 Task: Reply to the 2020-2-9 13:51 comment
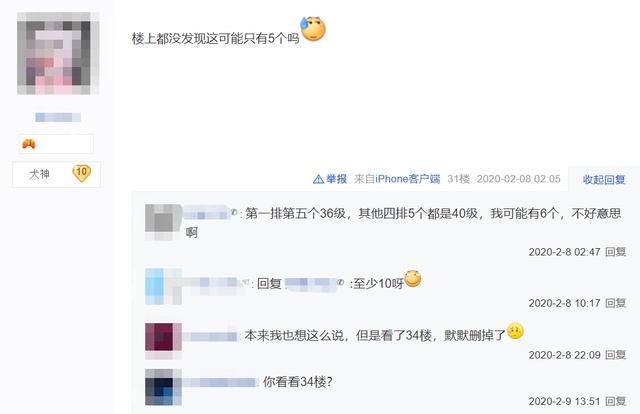615,401
